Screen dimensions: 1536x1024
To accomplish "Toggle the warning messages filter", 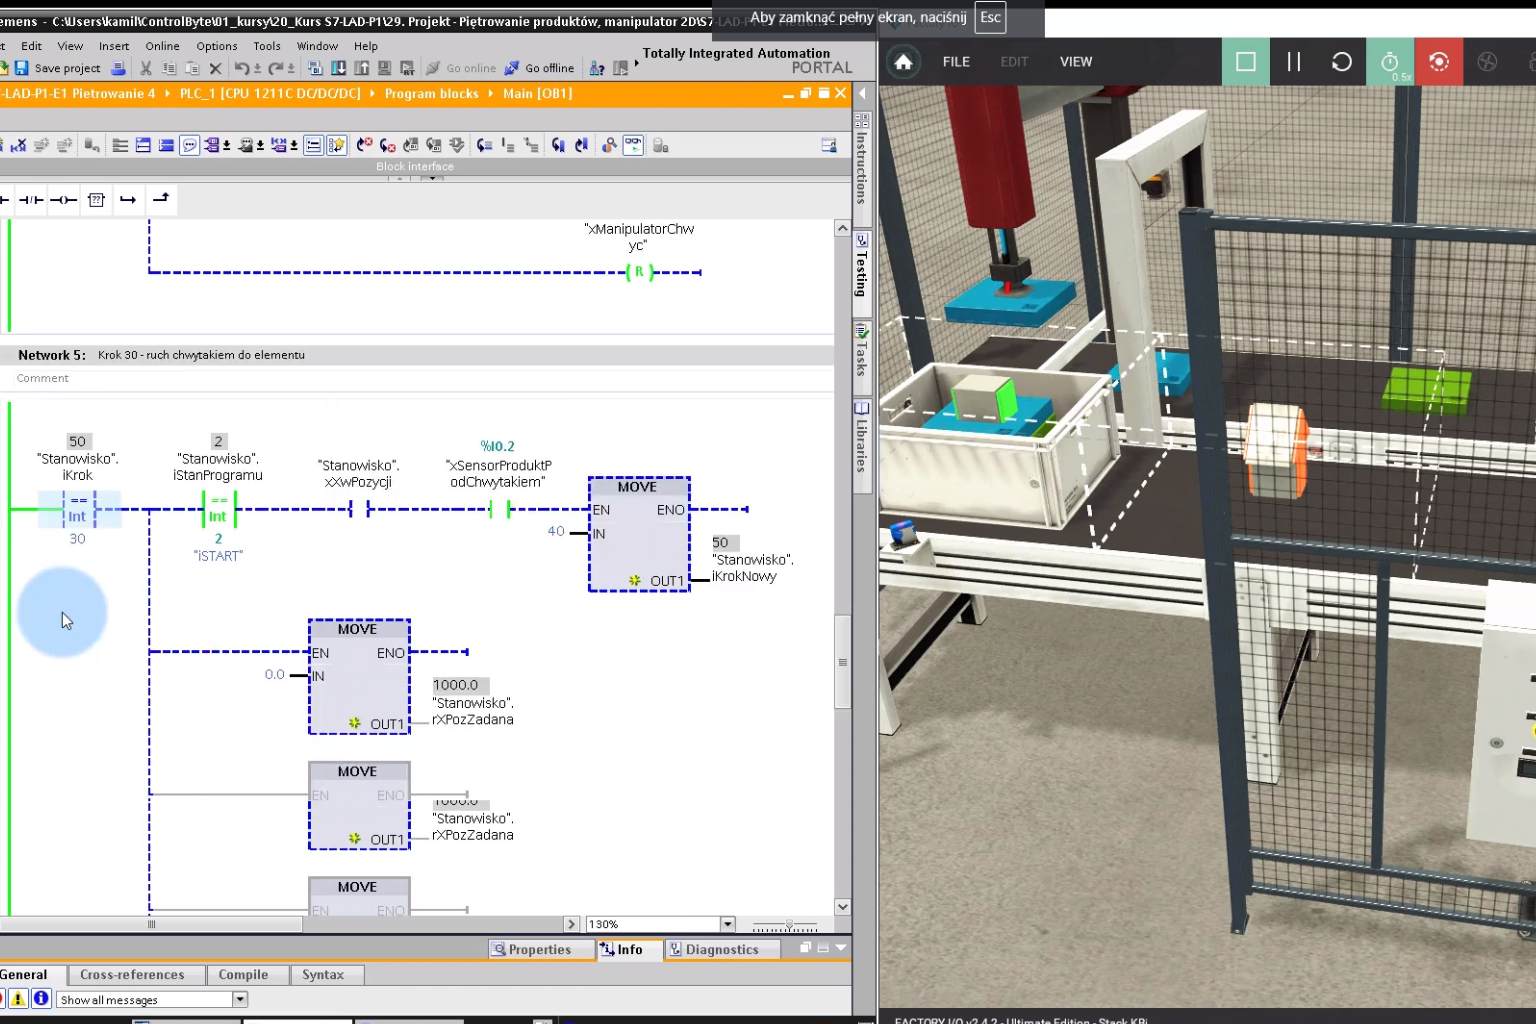I will (18, 999).
